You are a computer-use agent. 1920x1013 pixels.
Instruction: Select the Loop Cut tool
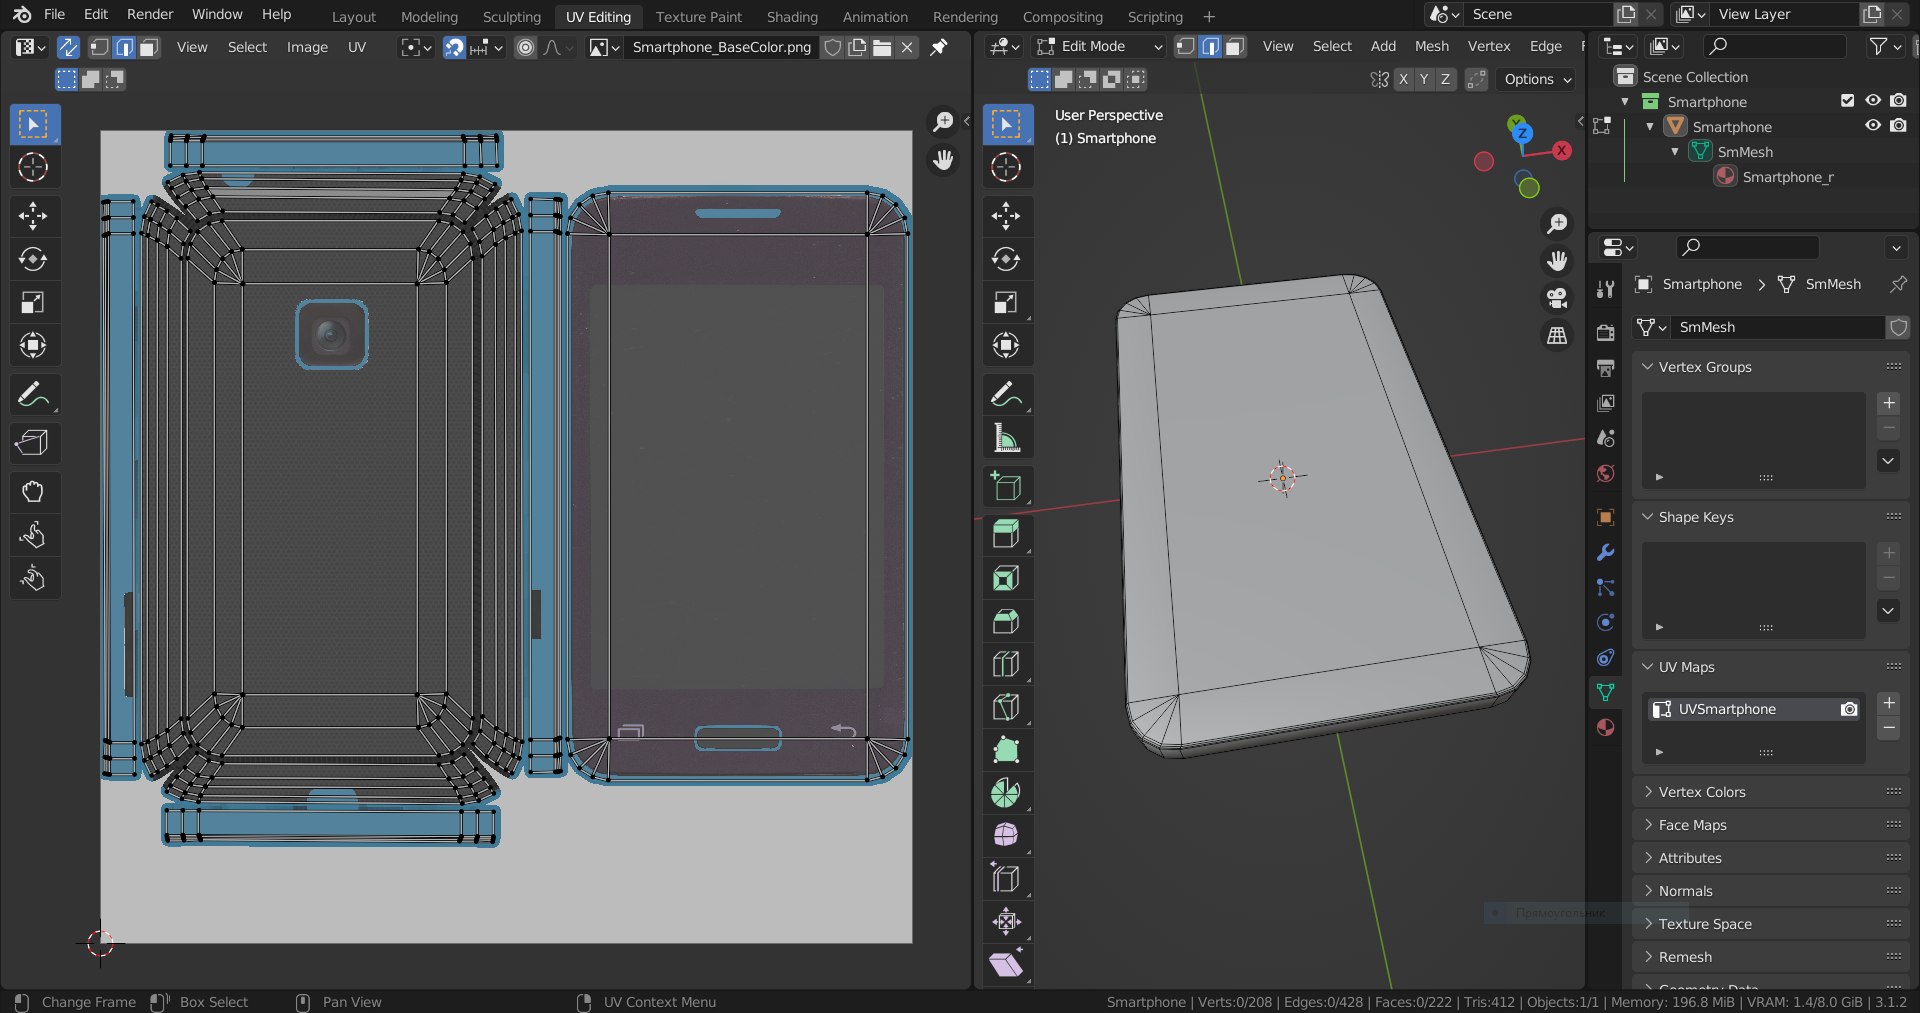(1006, 664)
